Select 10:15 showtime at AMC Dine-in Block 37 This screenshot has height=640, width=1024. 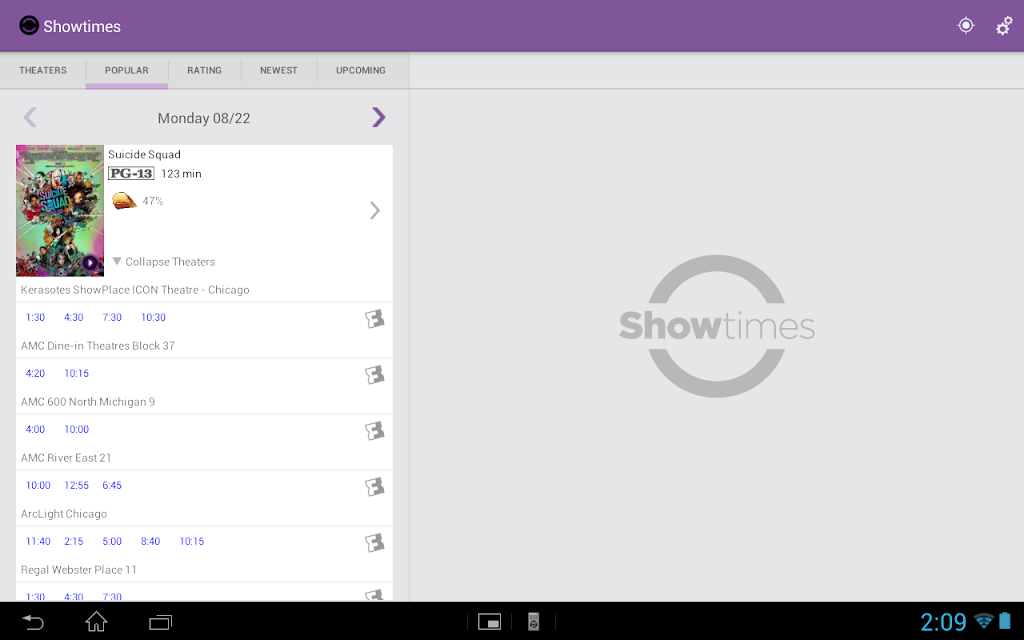[x=76, y=374]
